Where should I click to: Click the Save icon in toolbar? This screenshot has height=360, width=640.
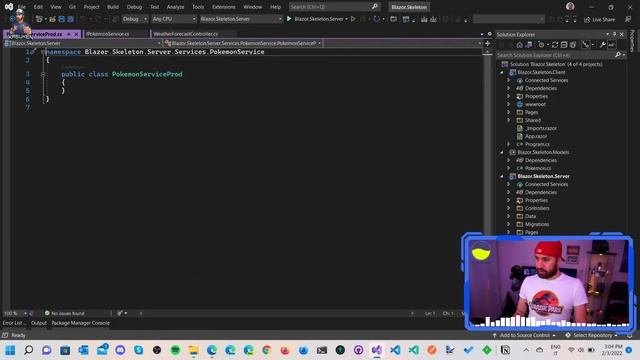[x=62, y=19]
